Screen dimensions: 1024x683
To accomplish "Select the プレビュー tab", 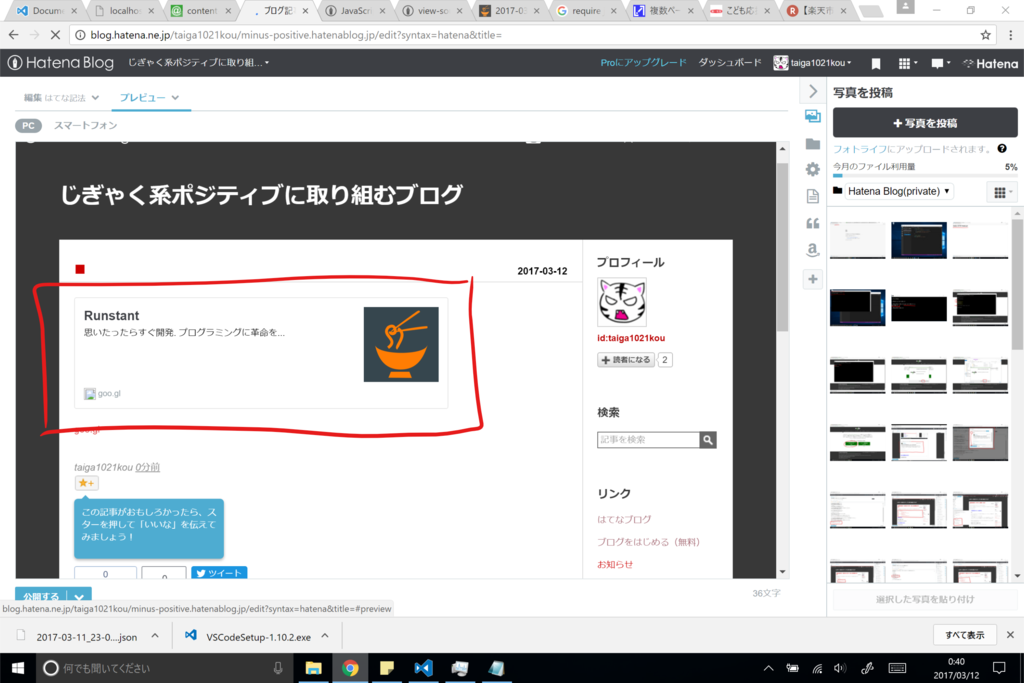I will click(x=142, y=98).
